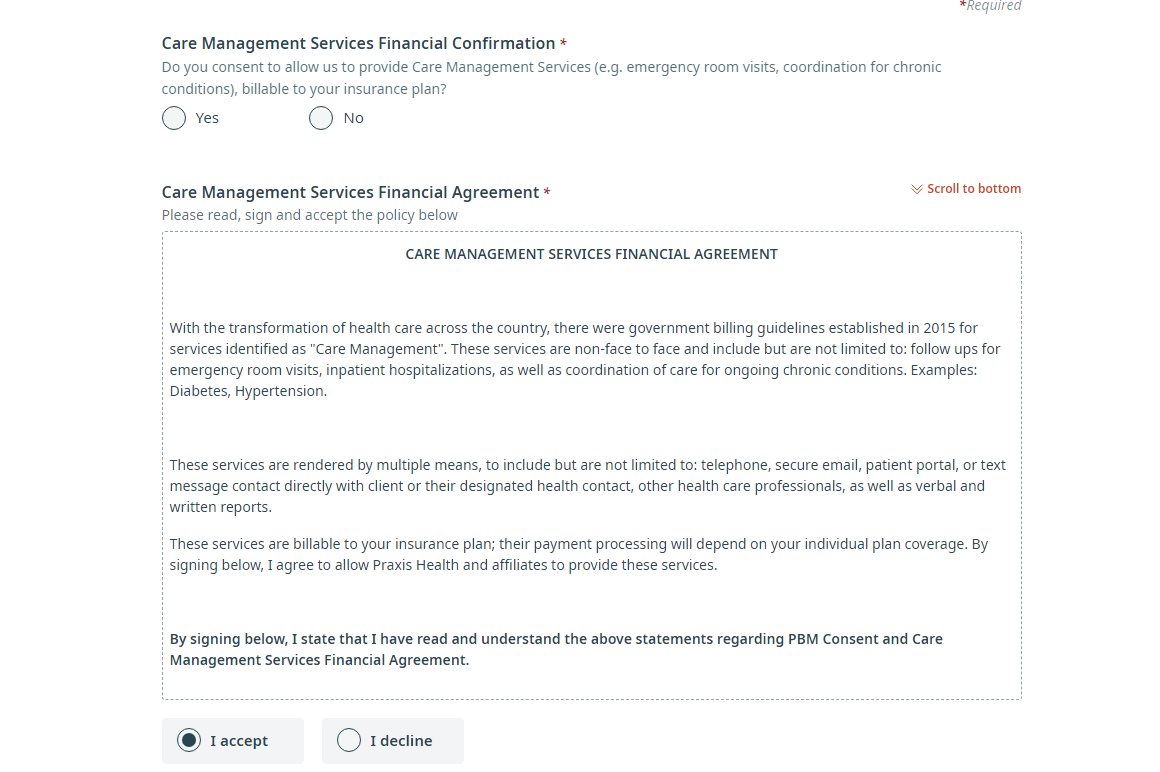Click the double-chevron Scroll to bottom icon

(917, 189)
